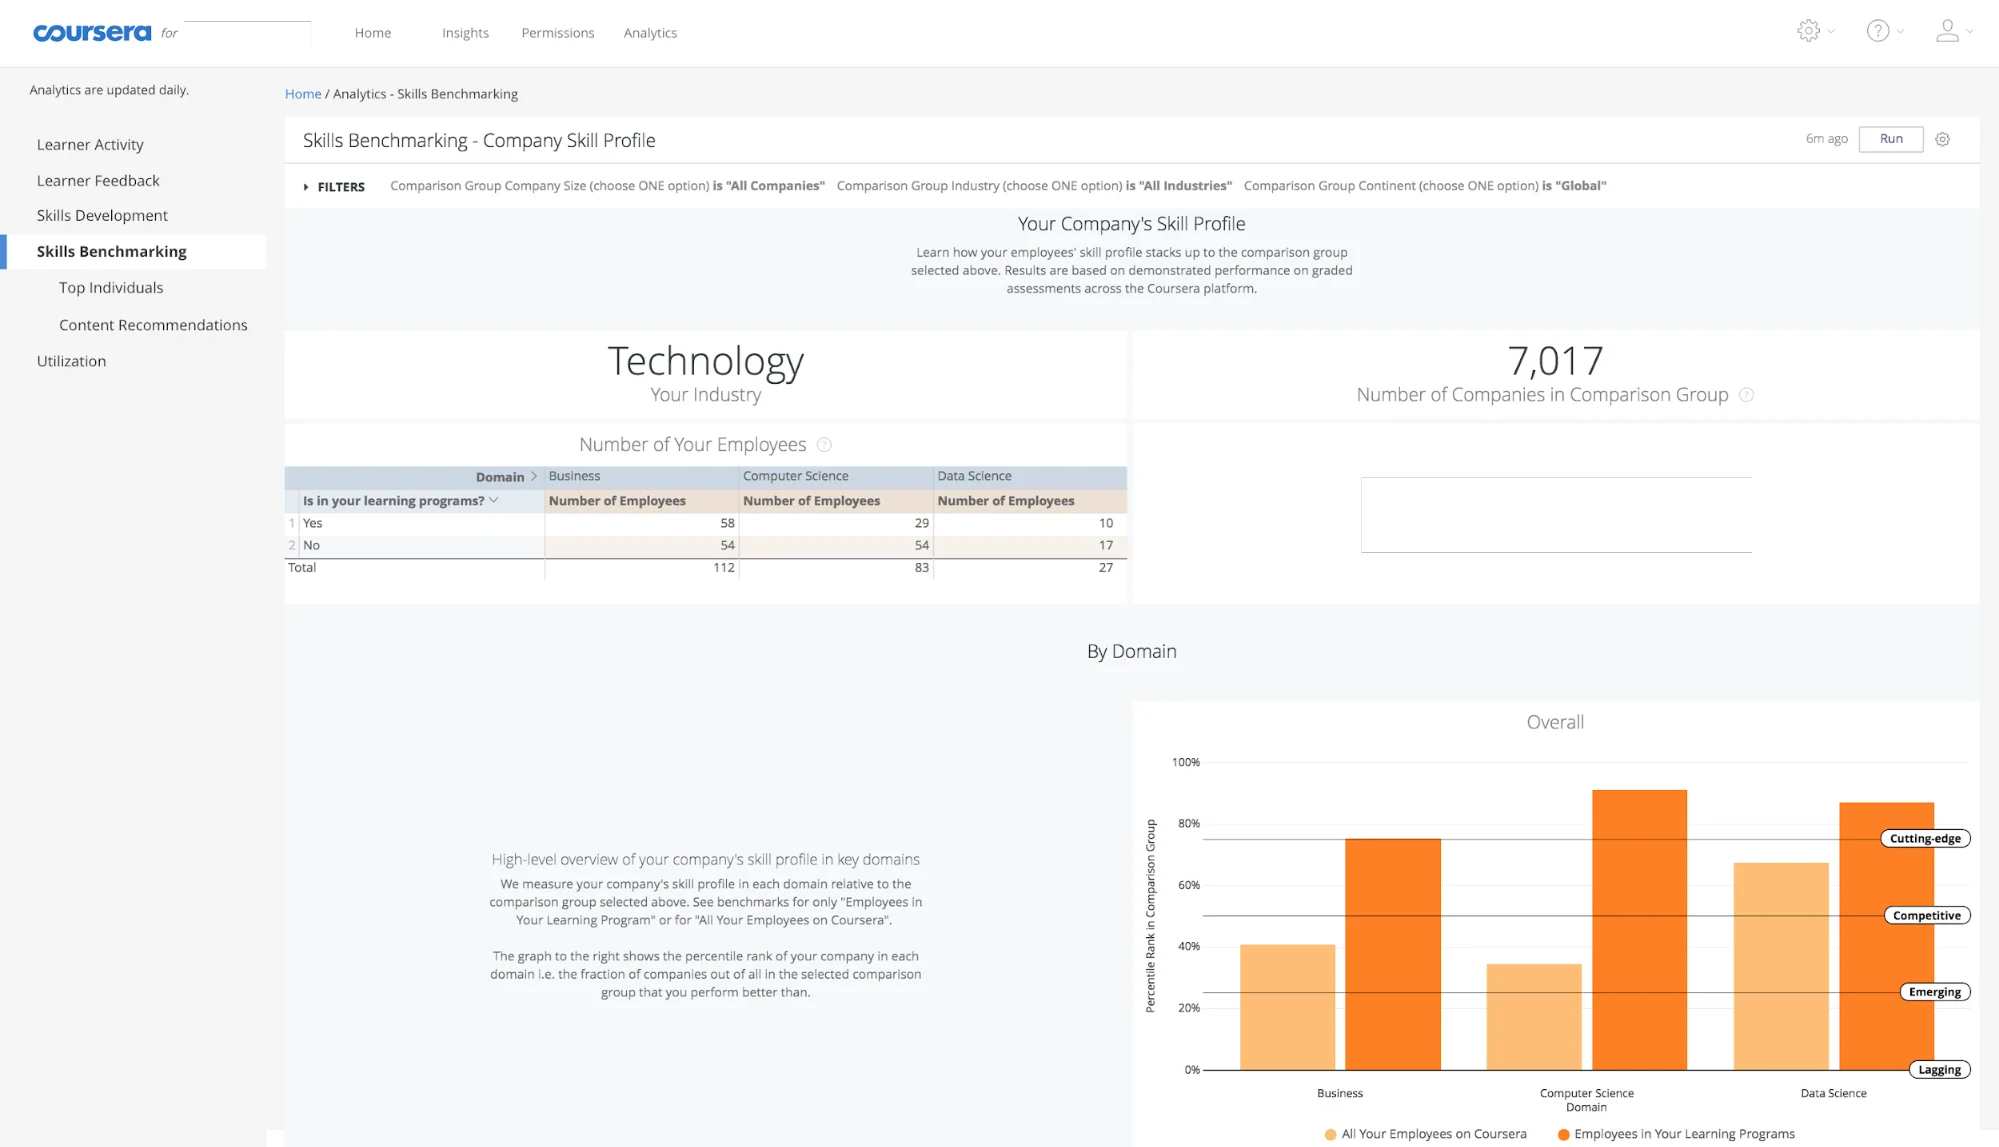1999x1147 pixels.
Task: Expand the Domain column chevron
Action: coord(534,477)
